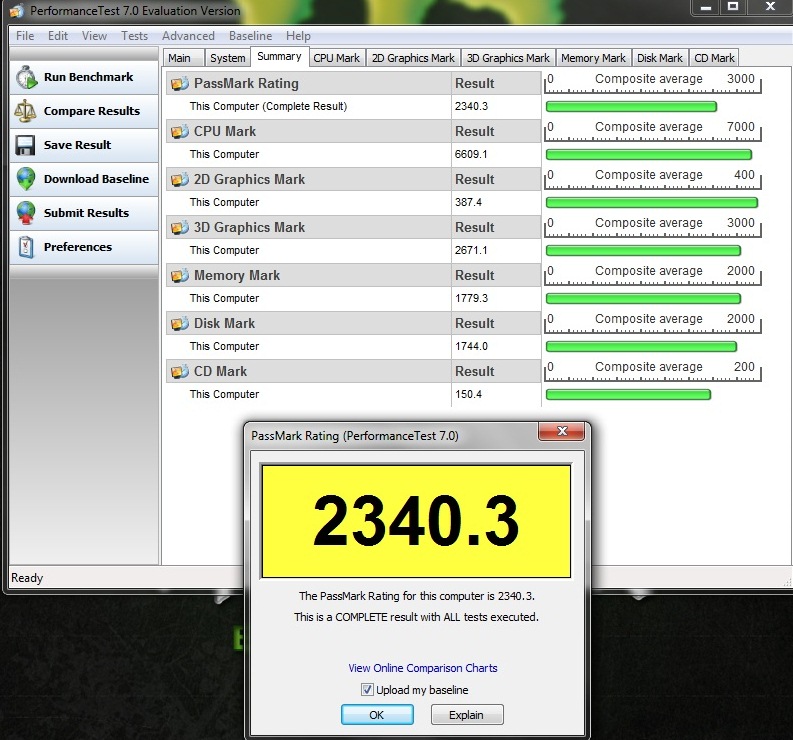Click the Preferences clipboard icon
The image size is (793, 740).
point(26,247)
